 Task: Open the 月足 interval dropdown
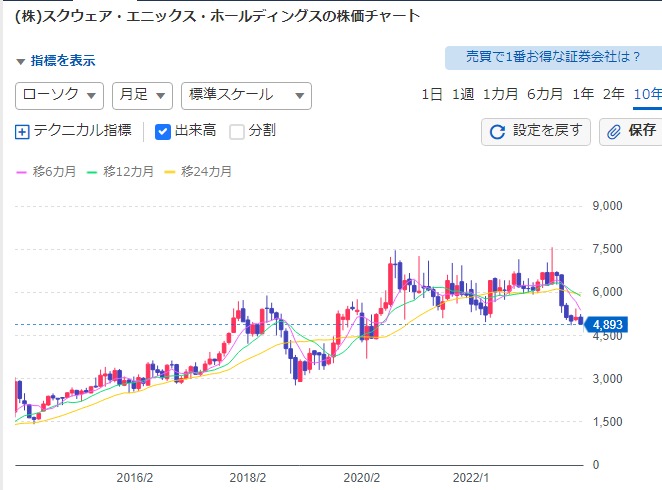coord(142,96)
